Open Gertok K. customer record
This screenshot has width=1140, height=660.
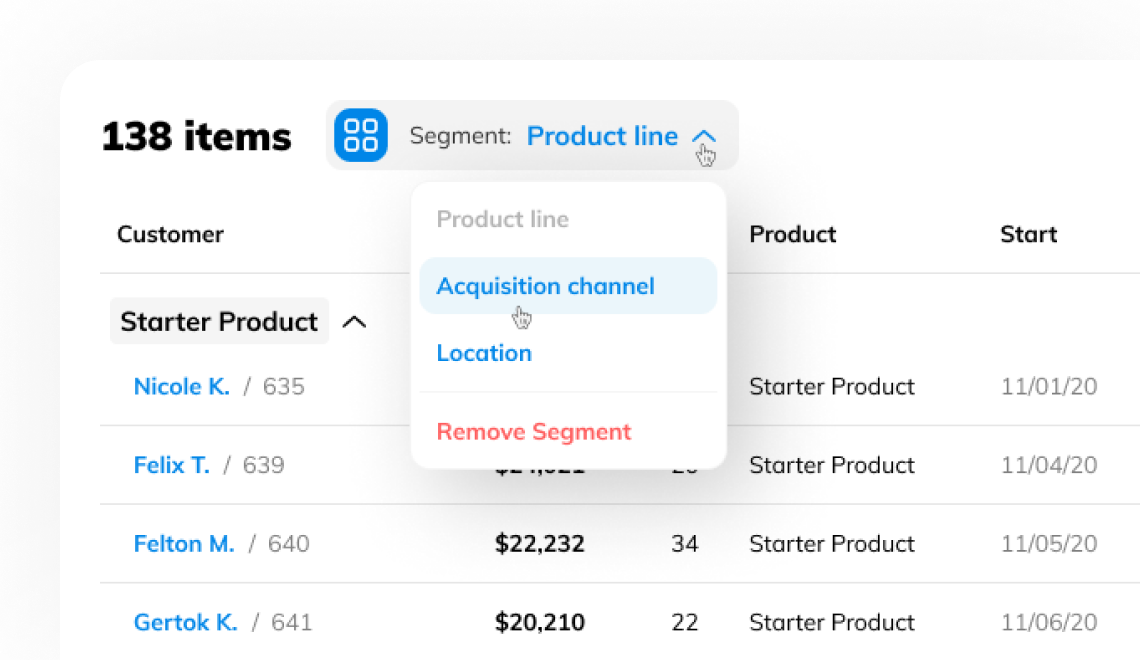[186, 622]
